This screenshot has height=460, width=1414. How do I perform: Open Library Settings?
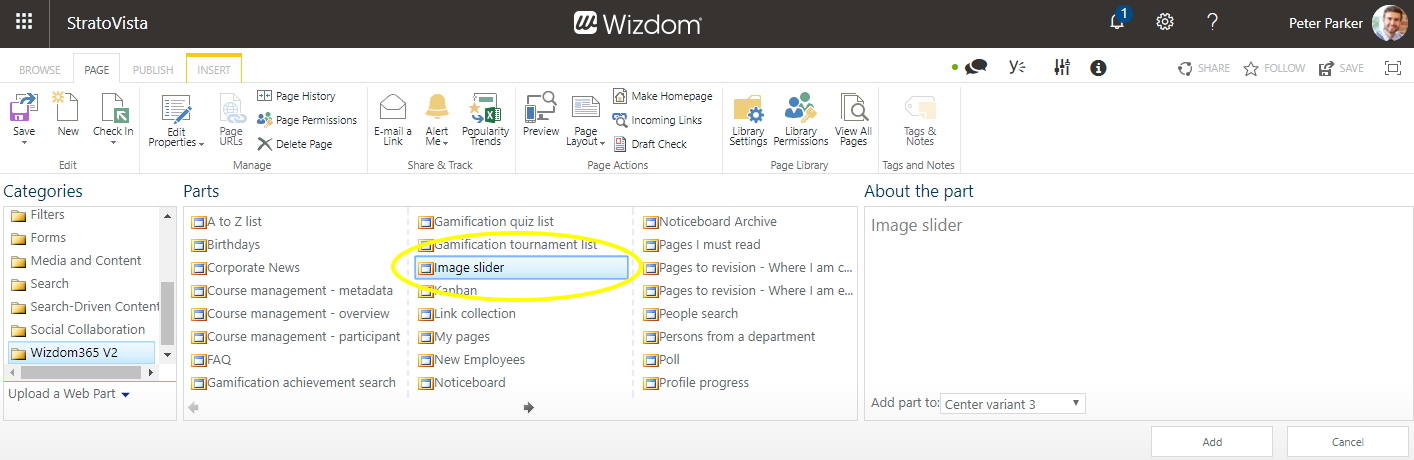[x=747, y=108]
